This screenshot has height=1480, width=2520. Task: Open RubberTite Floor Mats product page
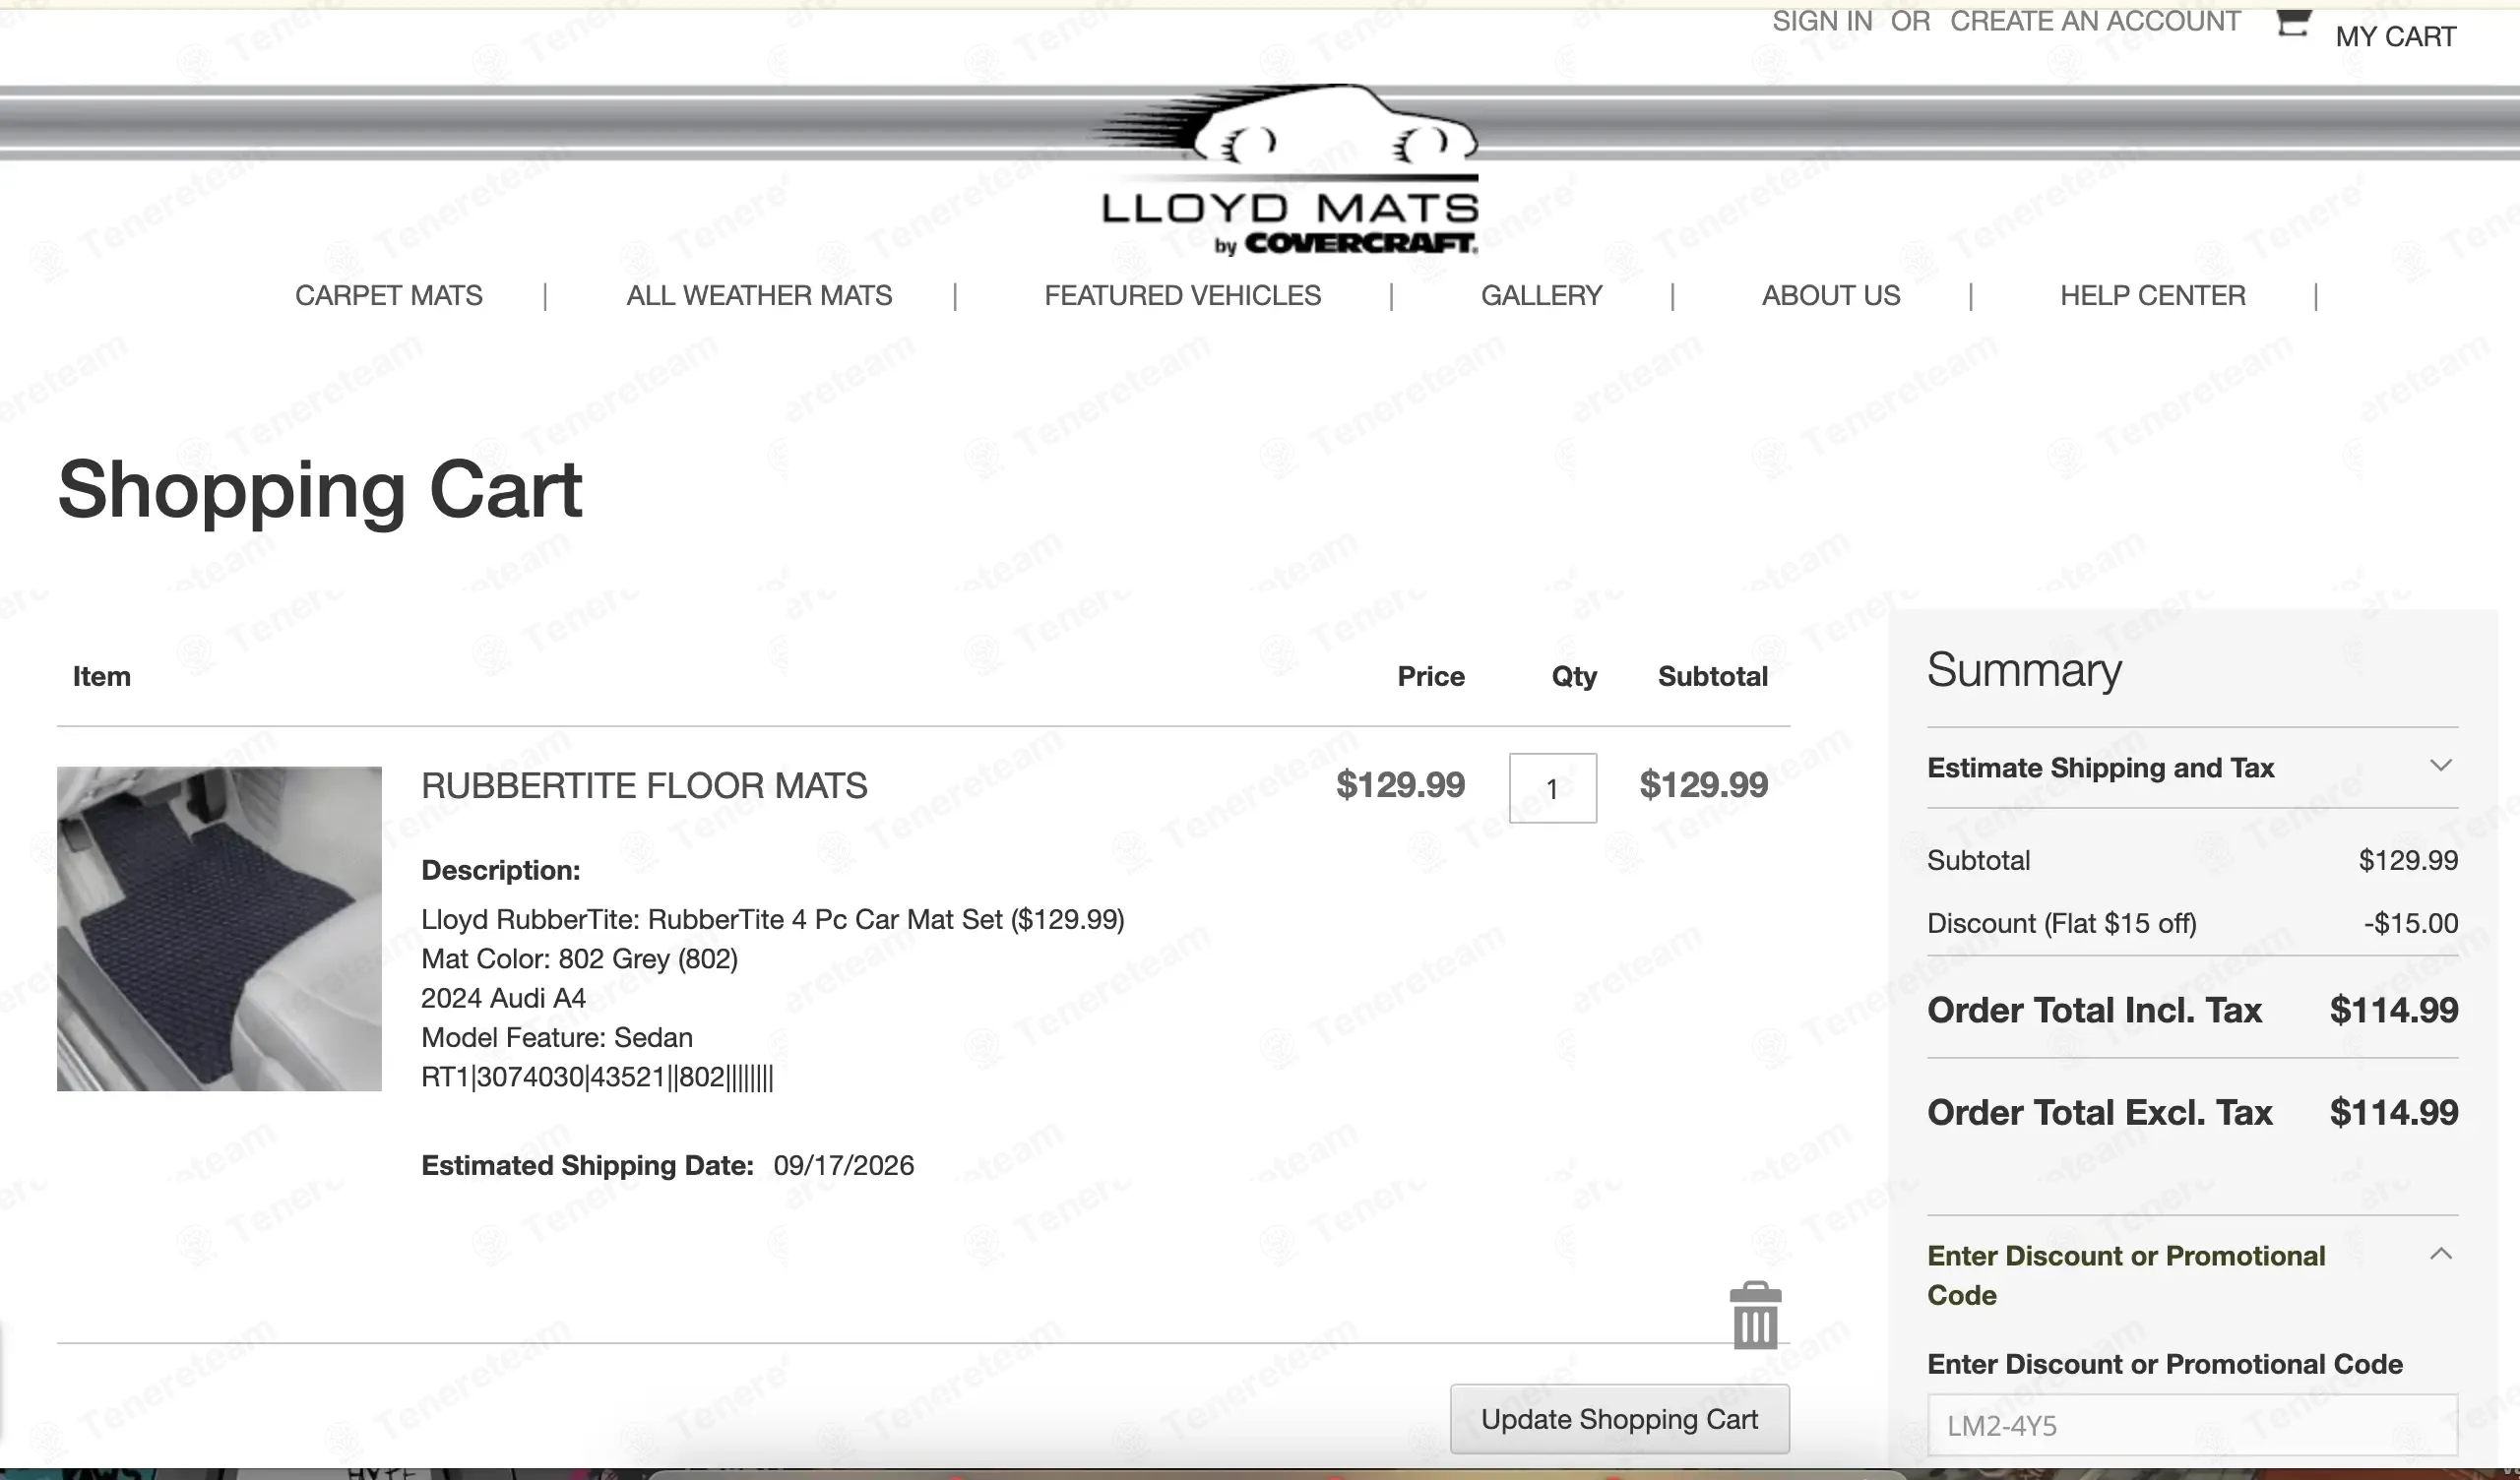[x=644, y=786]
